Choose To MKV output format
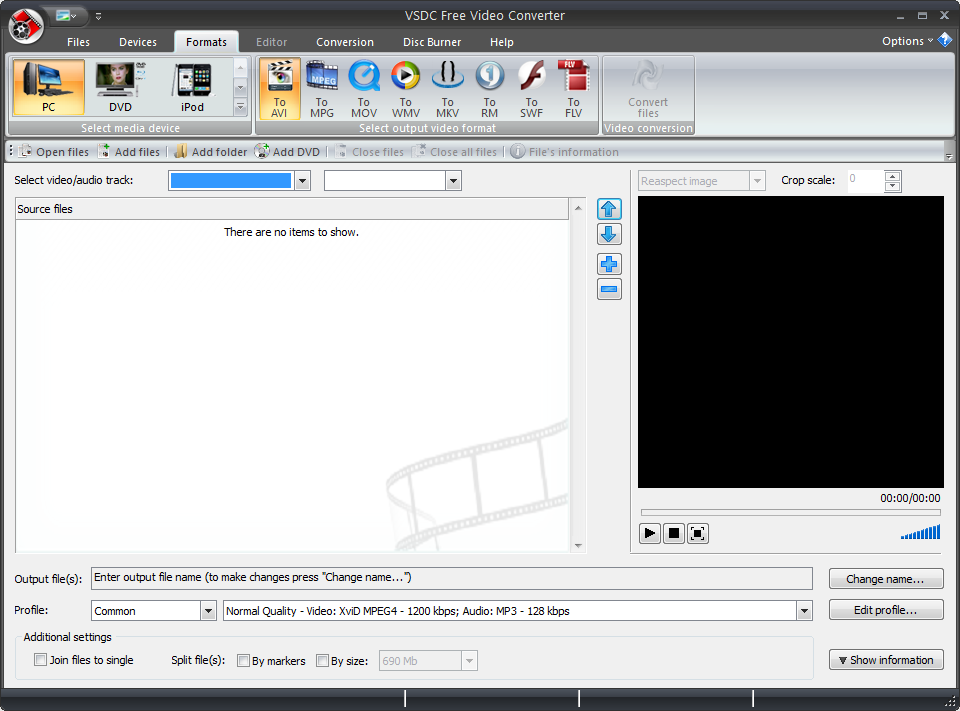Image resolution: width=960 pixels, height=711 pixels. click(x=448, y=89)
